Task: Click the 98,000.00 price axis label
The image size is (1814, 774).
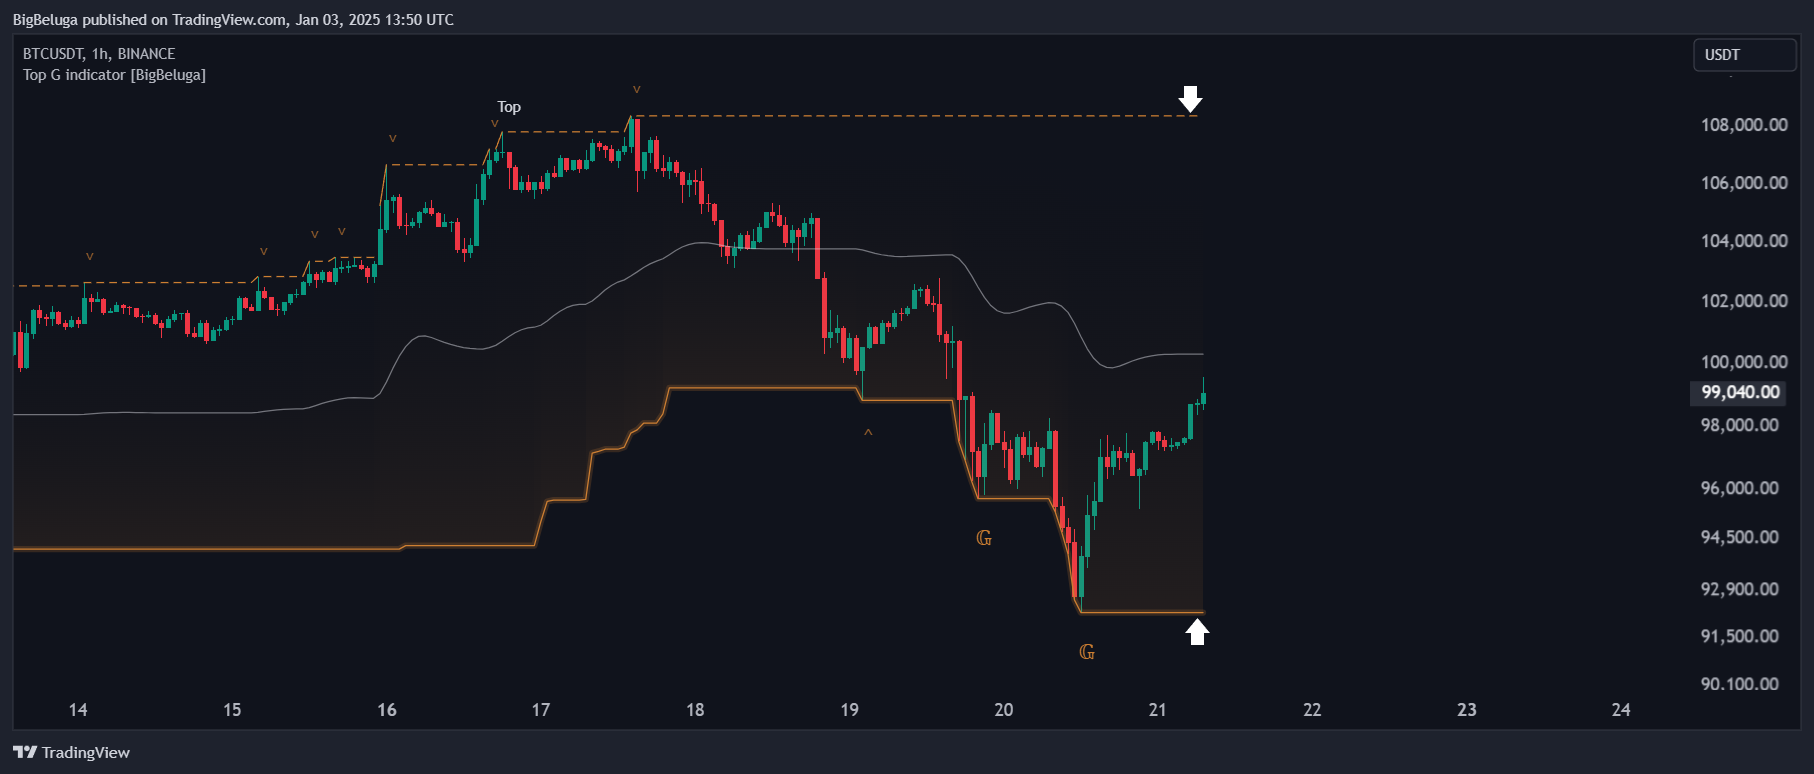Action: 1740,425
